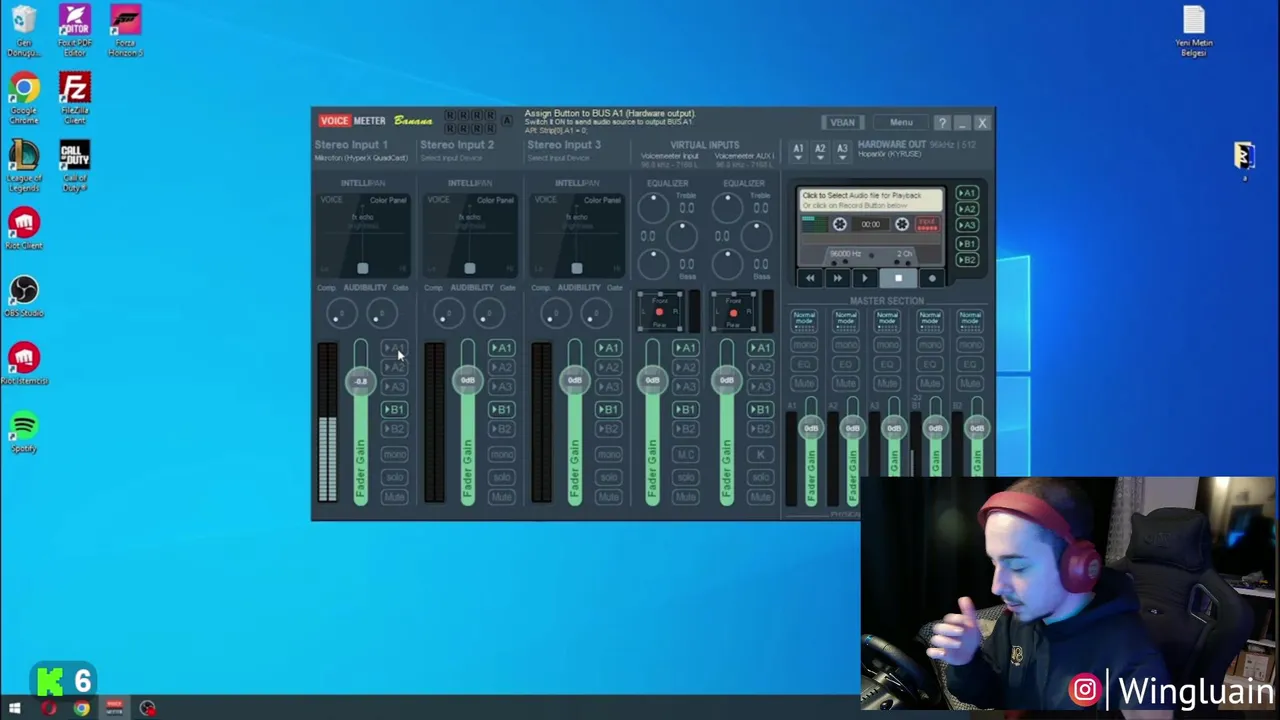Open Color Panel on Stereo Input 3
This screenshot has height=720, width=1280.
tap(602, 200)
